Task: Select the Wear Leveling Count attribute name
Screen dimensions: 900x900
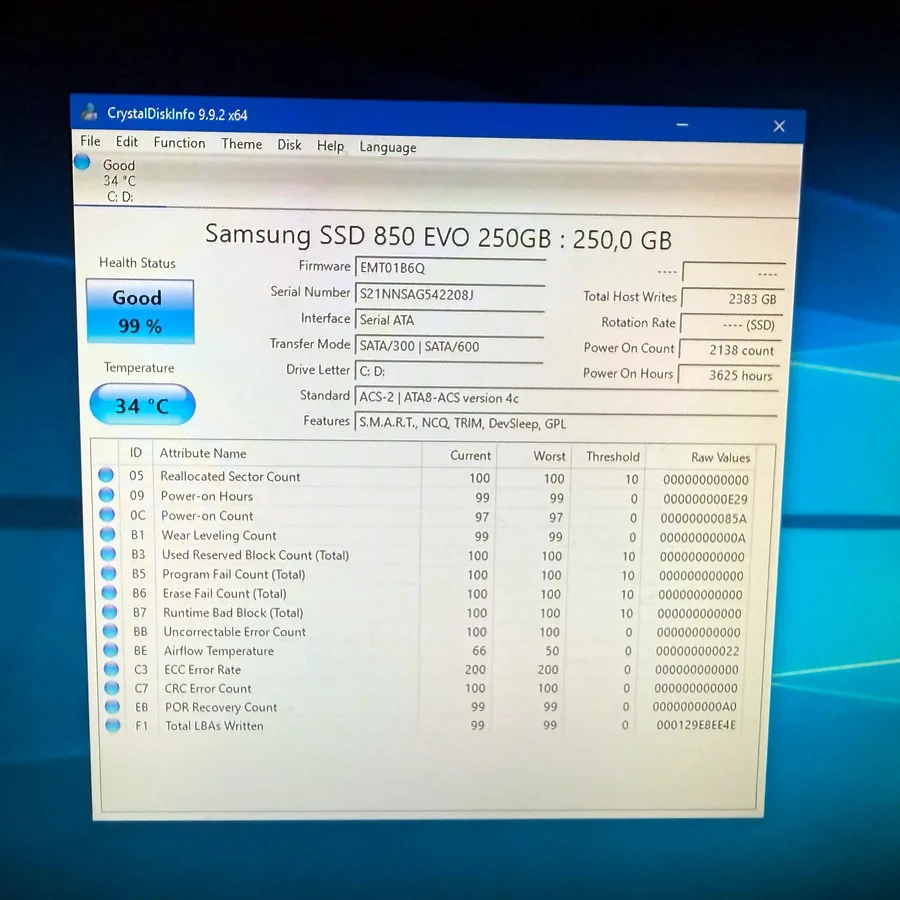Action: (219, 535)
